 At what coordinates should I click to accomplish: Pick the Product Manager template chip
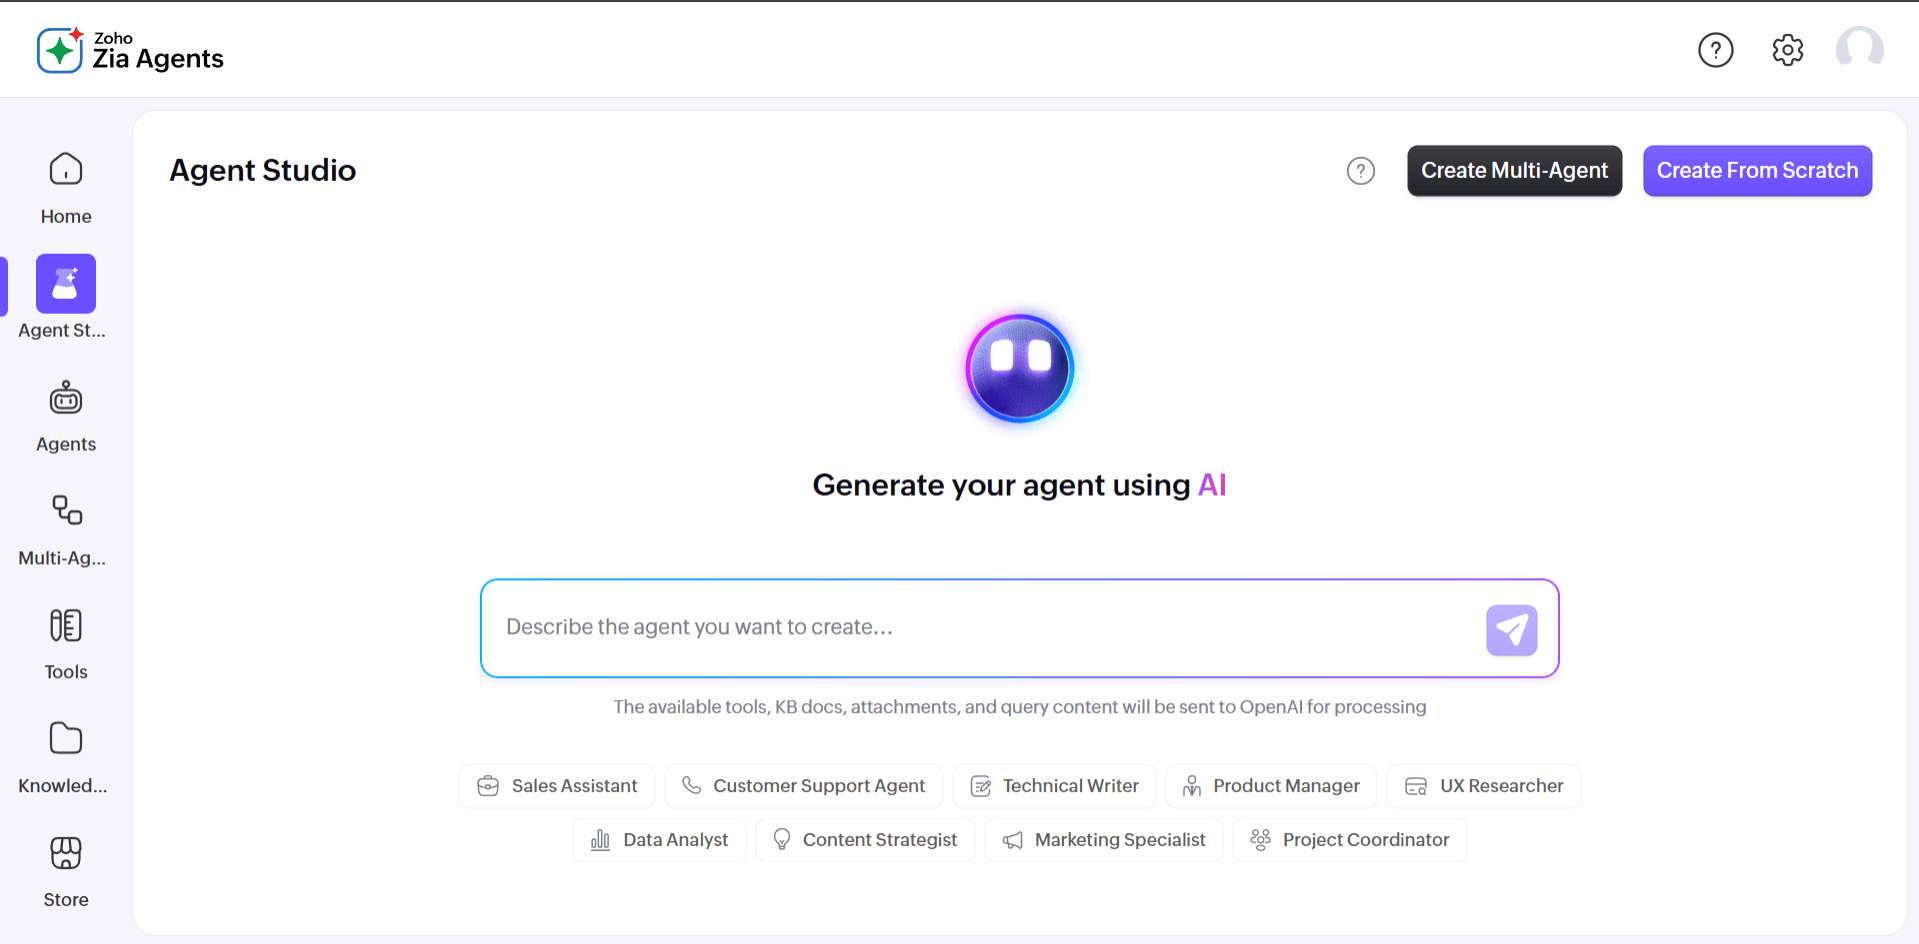pos(1271,786)
